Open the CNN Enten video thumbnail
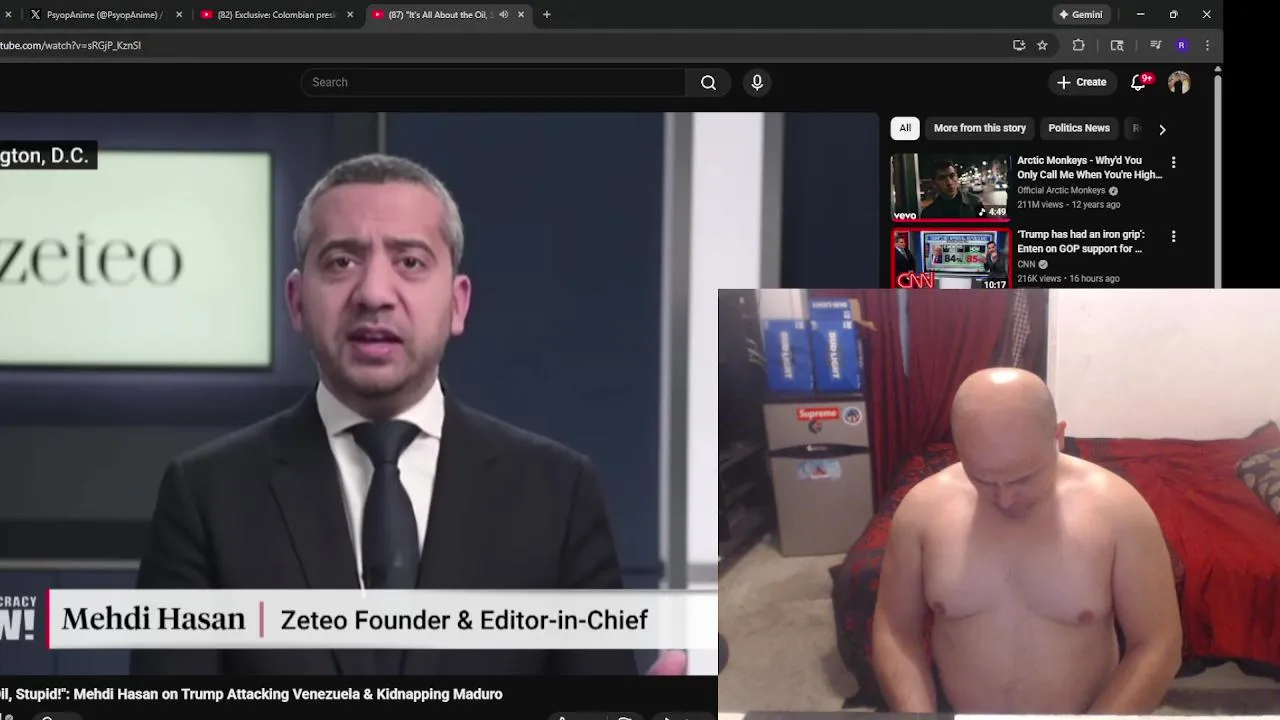The image size is (1280, 720). click(951, 259)
